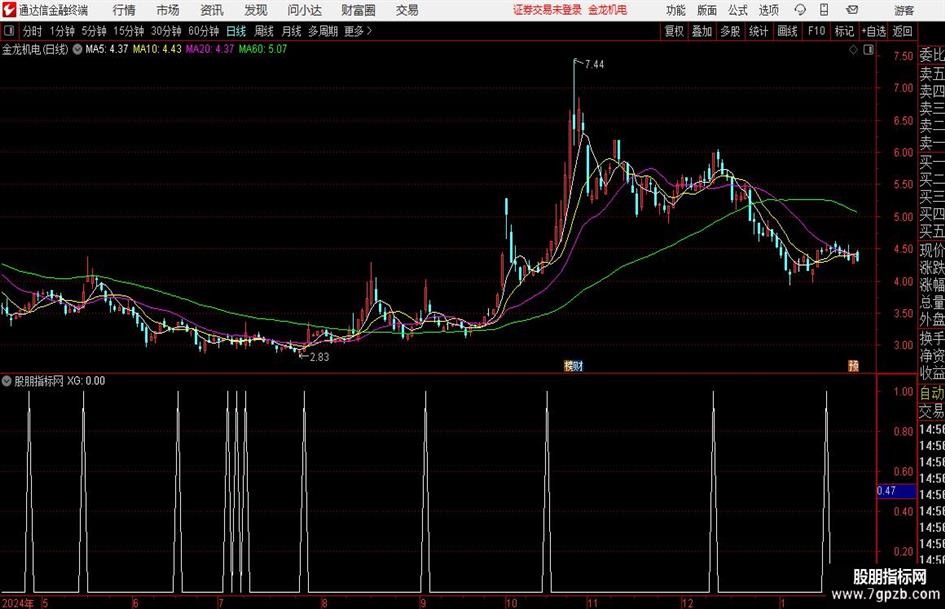Switch to 5分钟 period
Viewport: 945px width, 609px height.
coord(94,31)
